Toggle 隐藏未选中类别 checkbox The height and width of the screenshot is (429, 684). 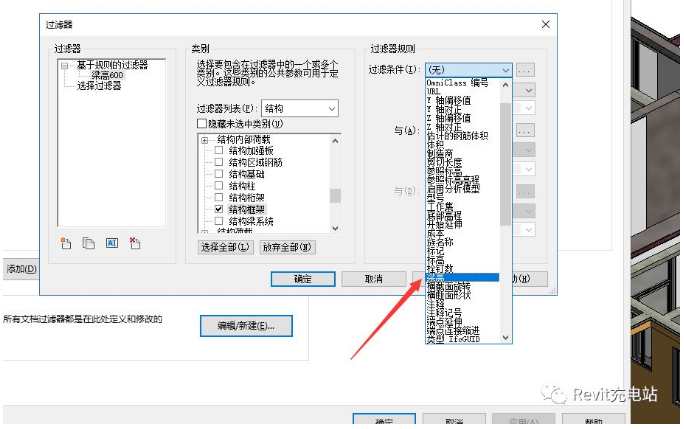202,124
